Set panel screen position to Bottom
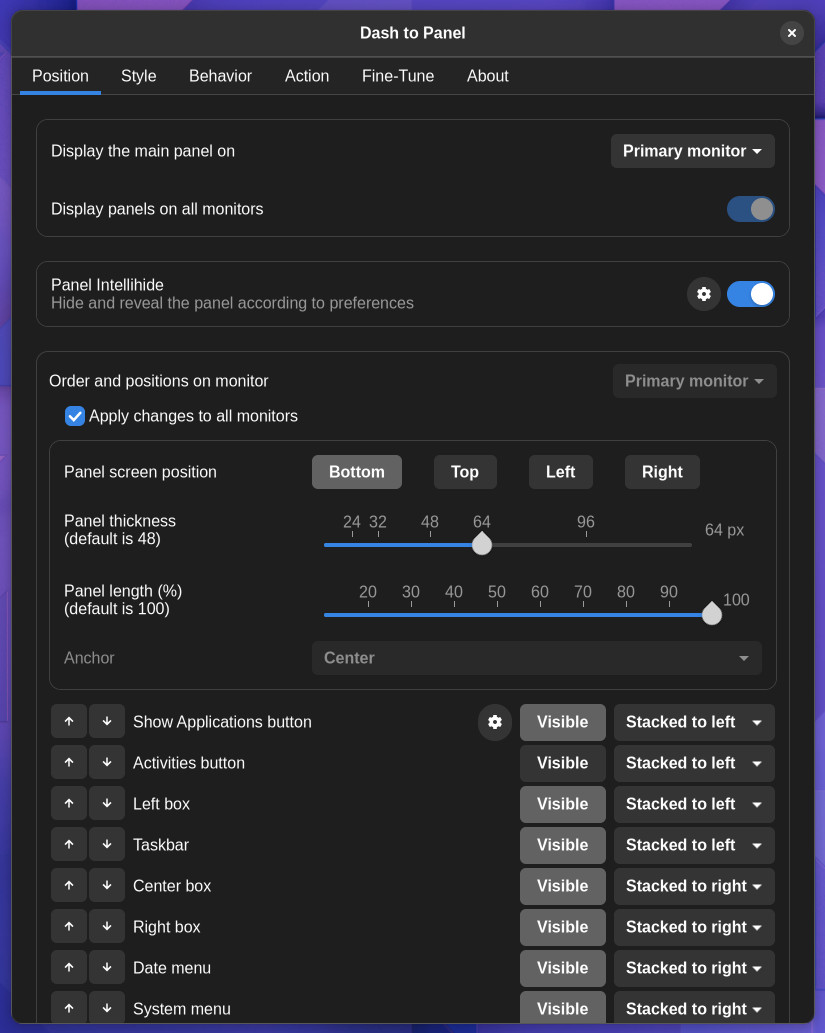The height and width of the screenshot is (1033, 825). 356,472
